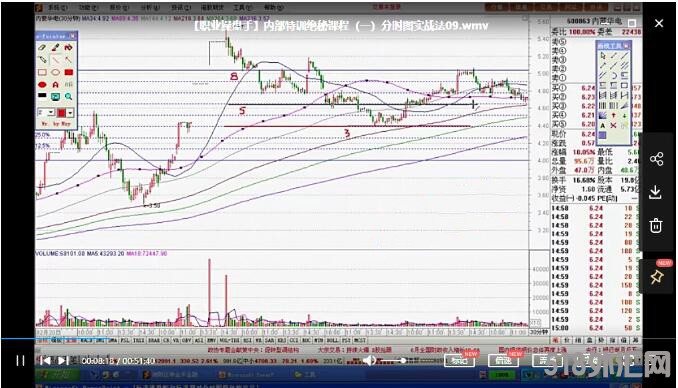Select the hollow rectangle tool

[x=42, y=72]
